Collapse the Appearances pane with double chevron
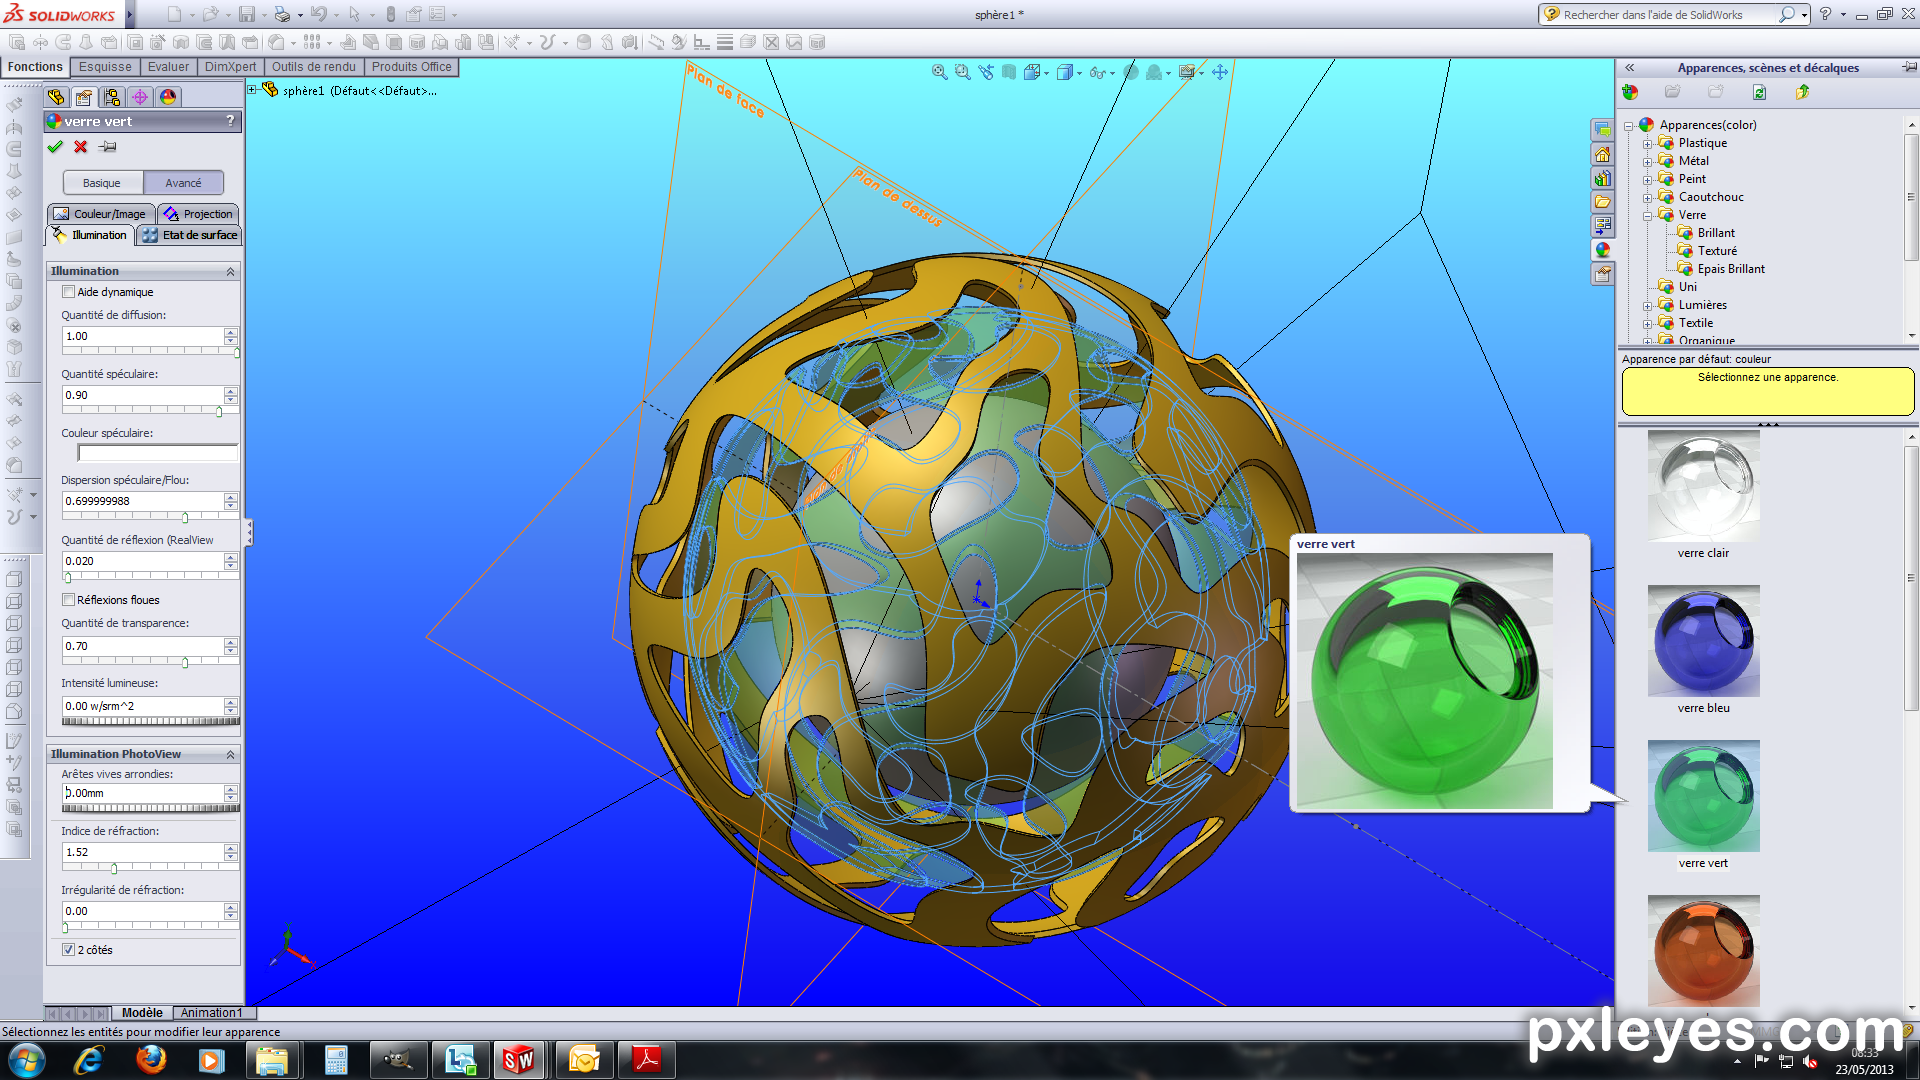 tap(1630, 68)
